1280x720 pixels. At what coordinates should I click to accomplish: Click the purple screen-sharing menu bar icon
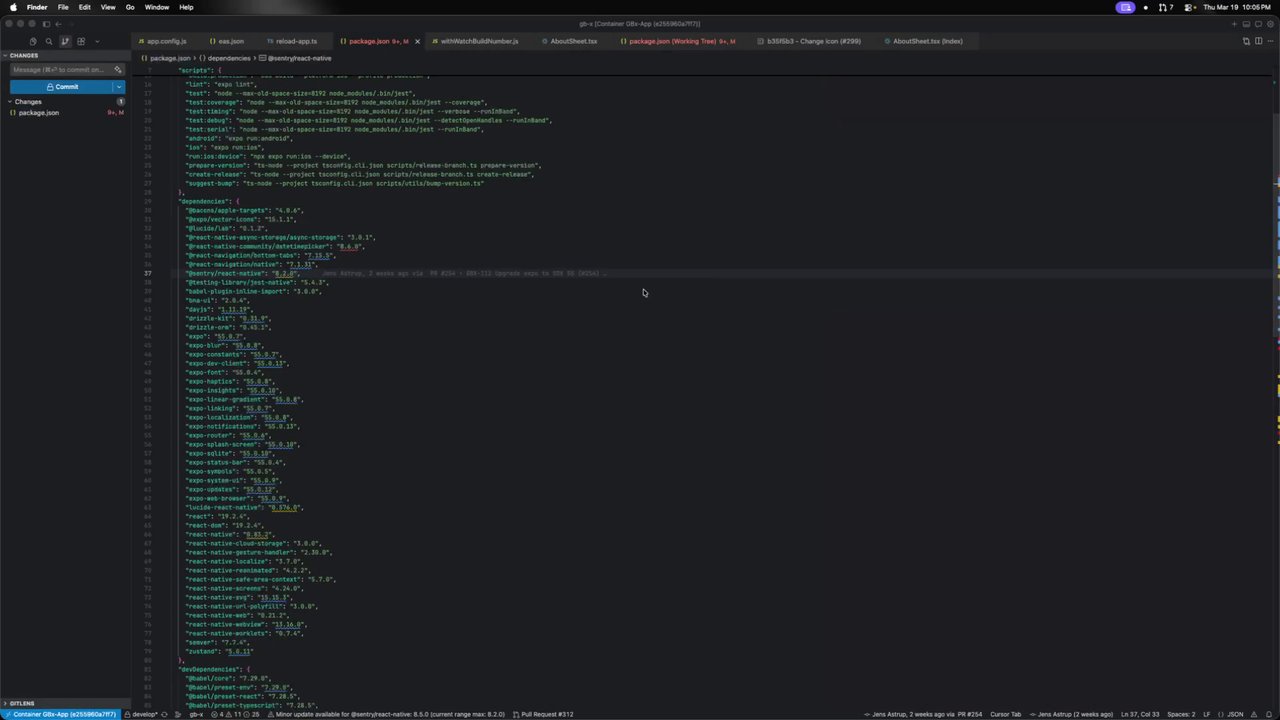pyautogui.click(x=1126, y=7)
